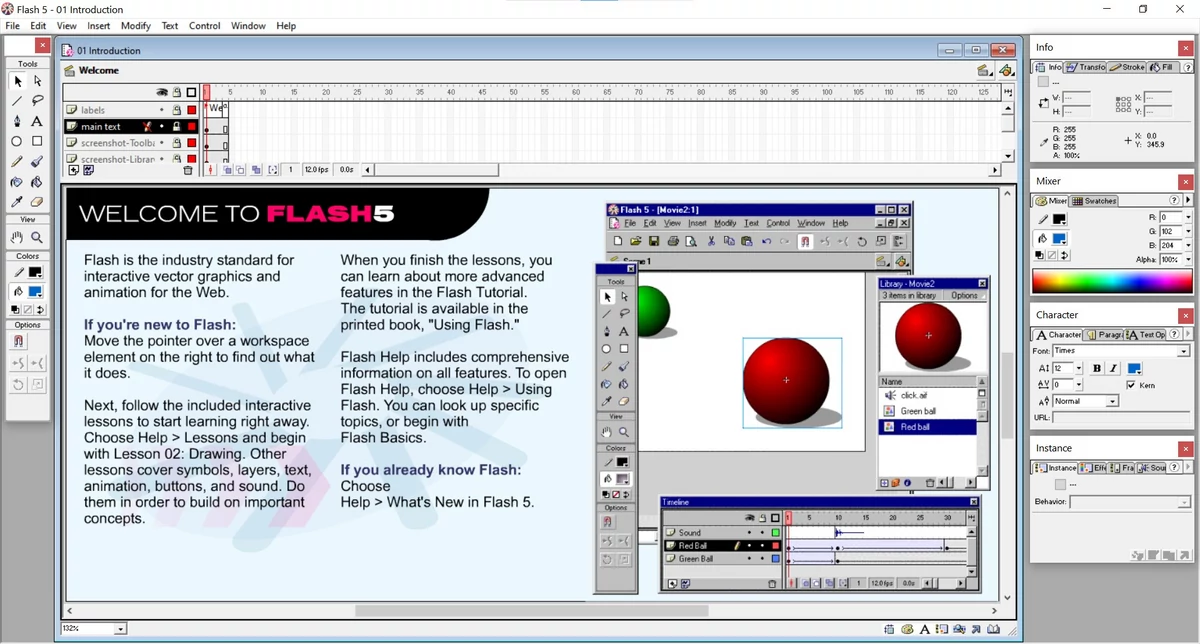Viewport: 1200px width, 644px height.
Task: Toggle visibility dot of labels layer
Action: pos(163,110)
